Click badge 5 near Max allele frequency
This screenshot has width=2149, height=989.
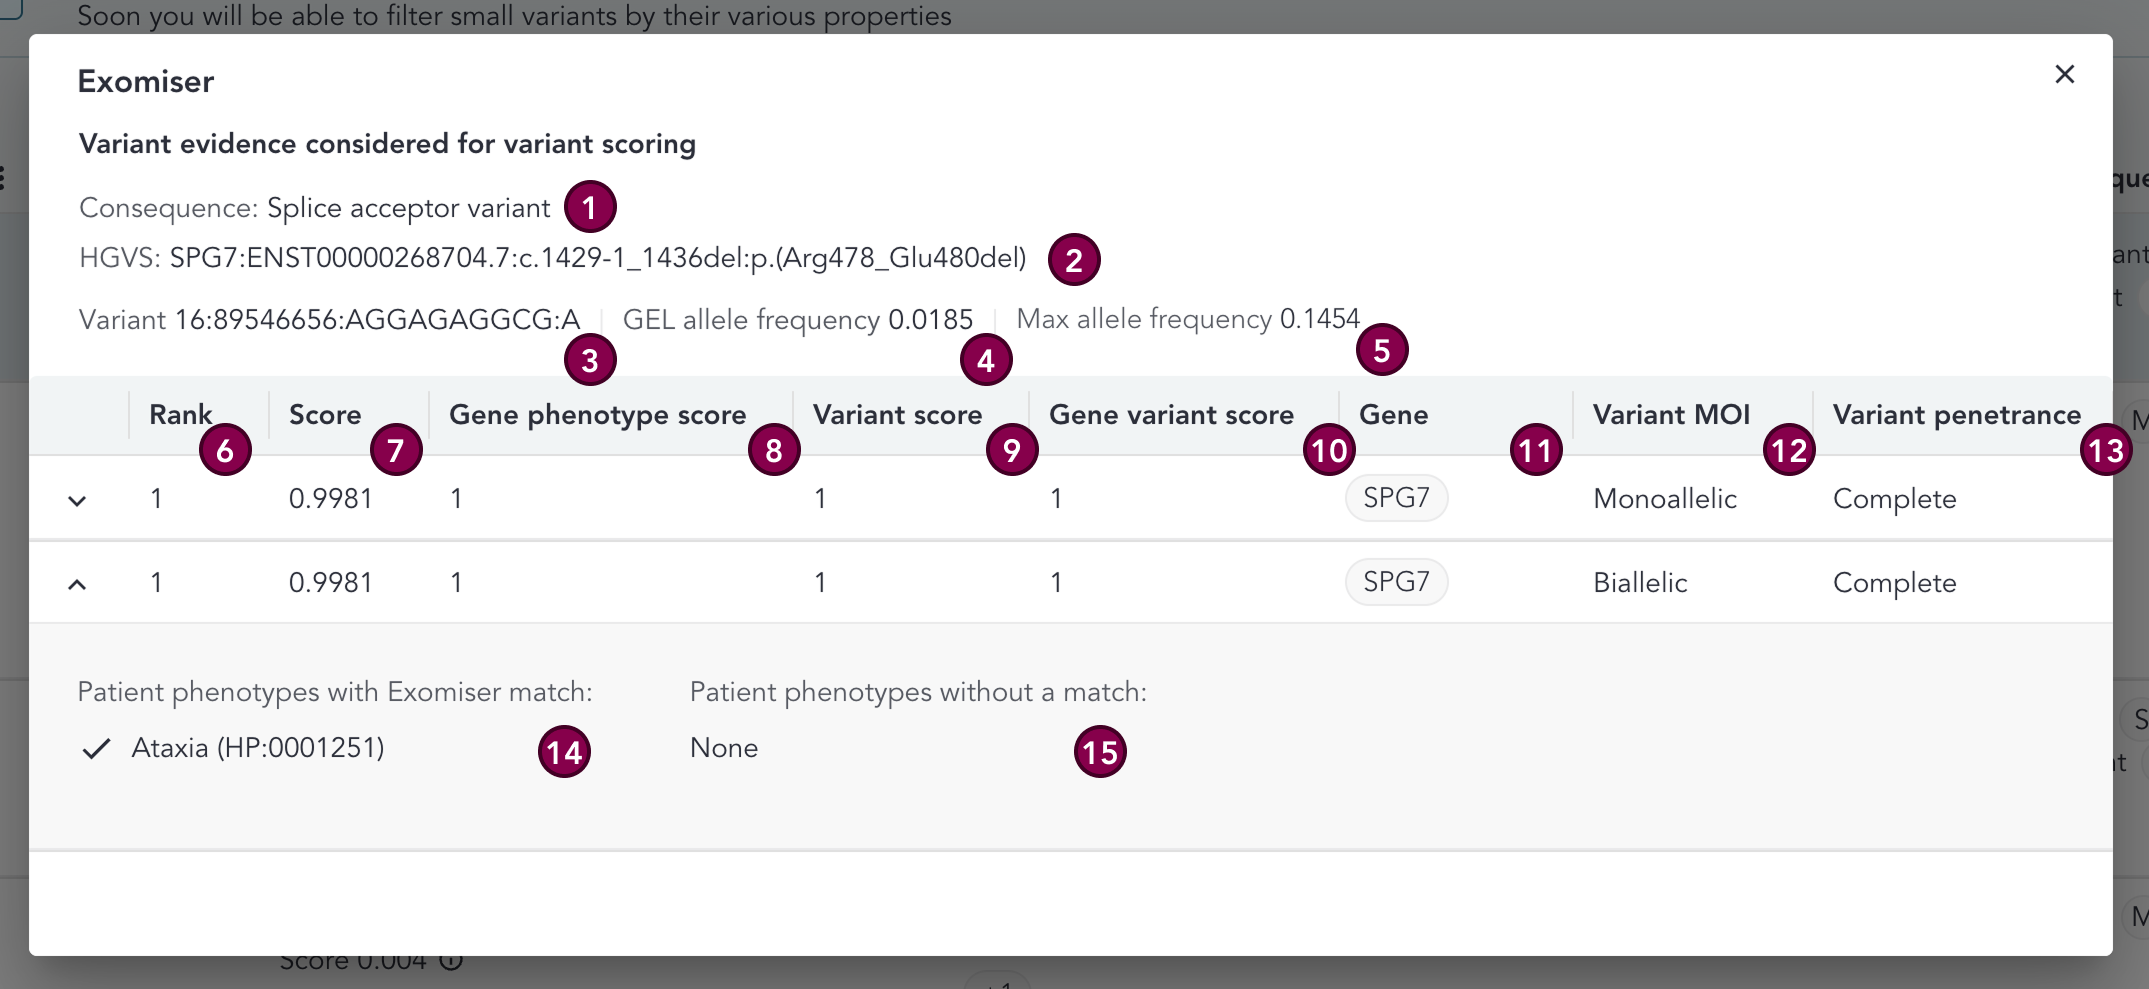point(1382,349)
